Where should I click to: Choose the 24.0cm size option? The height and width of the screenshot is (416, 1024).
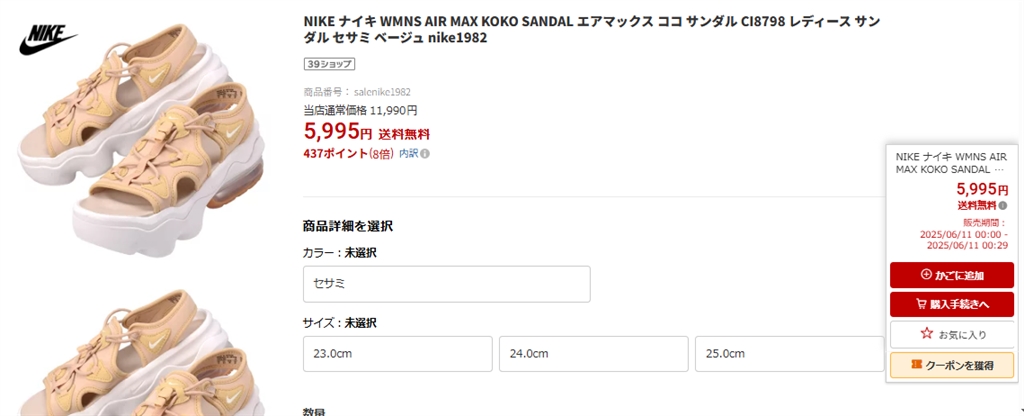(593, 354)
